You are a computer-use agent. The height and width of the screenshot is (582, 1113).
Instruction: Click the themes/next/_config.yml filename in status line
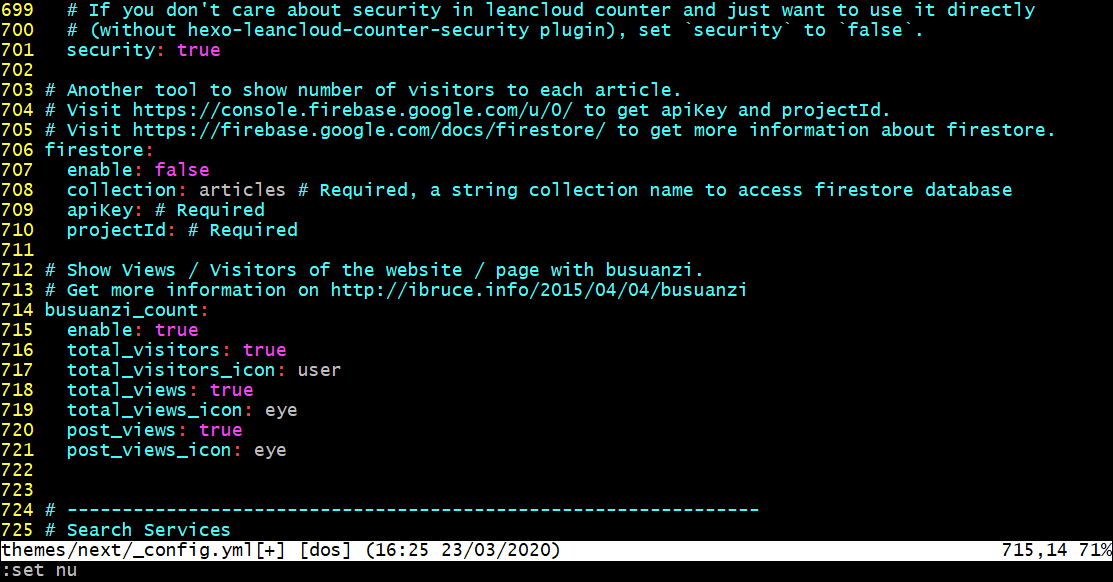[128, 550]
